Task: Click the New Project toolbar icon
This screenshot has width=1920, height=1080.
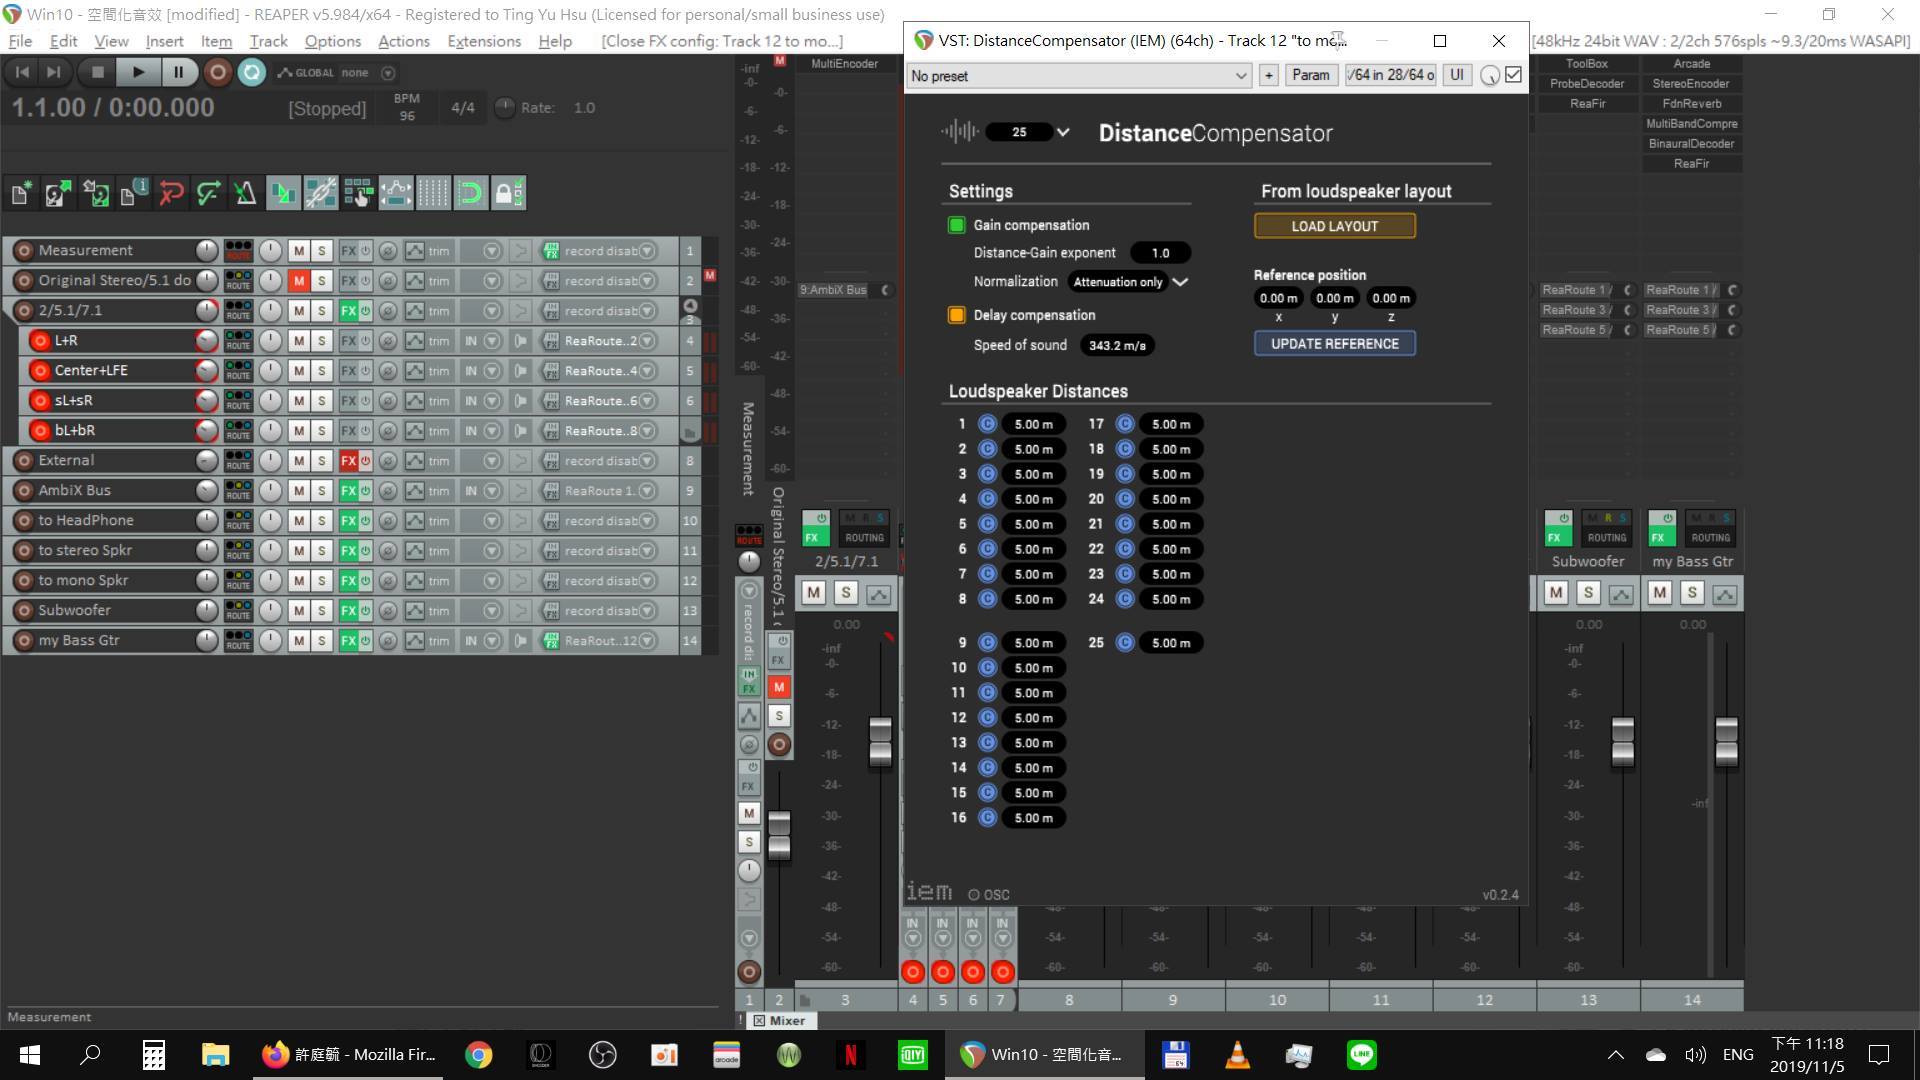Action: [x=20, y=193]
